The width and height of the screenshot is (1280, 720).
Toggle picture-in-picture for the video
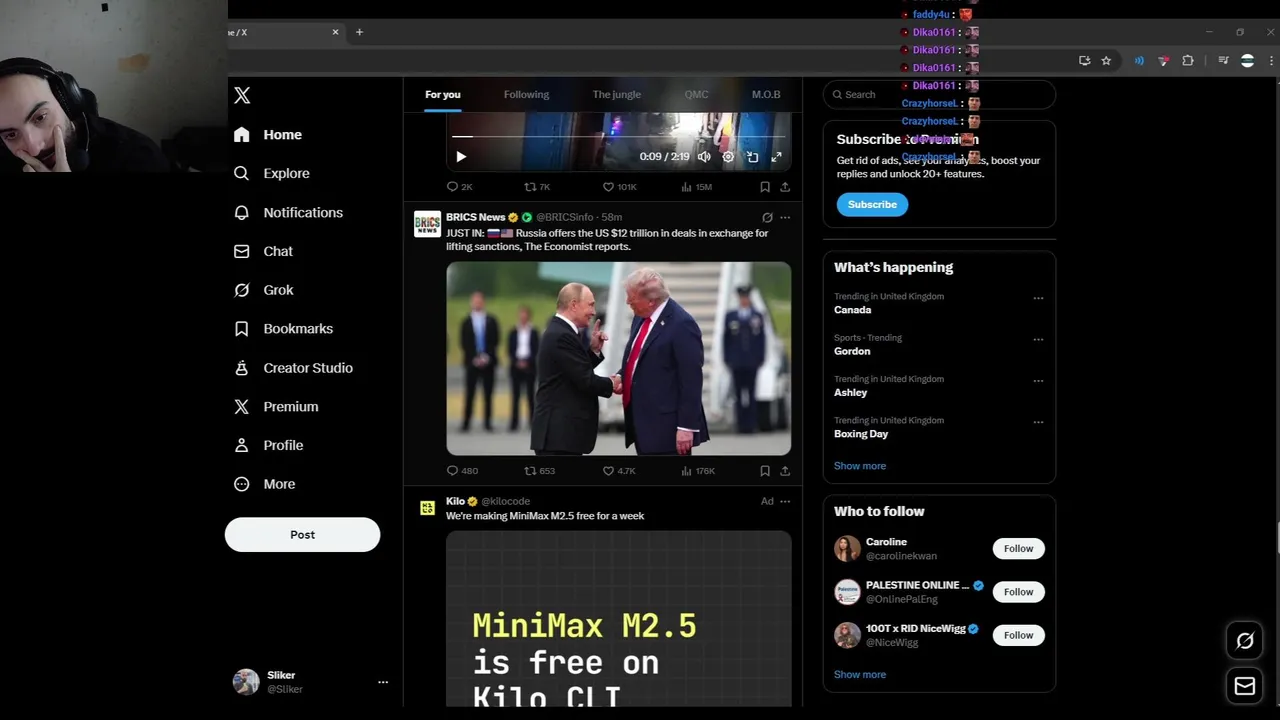[x=752, y=157]
